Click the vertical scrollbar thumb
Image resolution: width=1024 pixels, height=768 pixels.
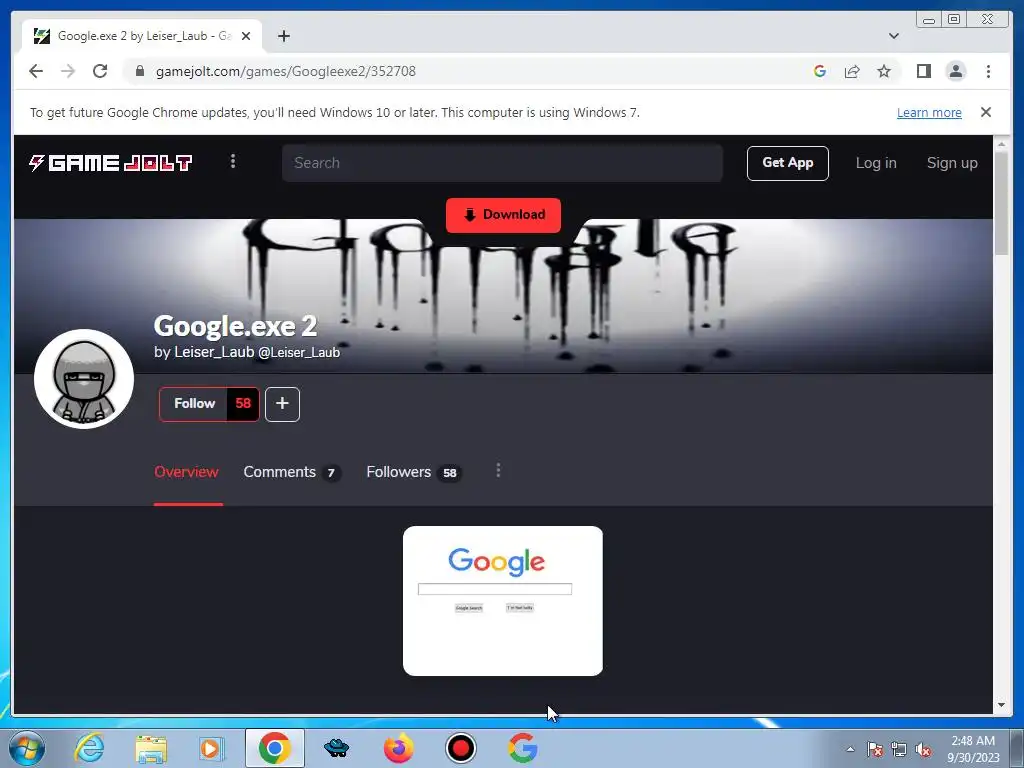click(x=1001, y=202)
